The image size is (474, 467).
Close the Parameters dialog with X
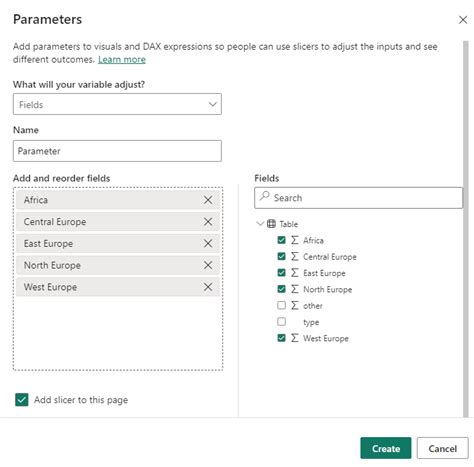click(463, 20)
